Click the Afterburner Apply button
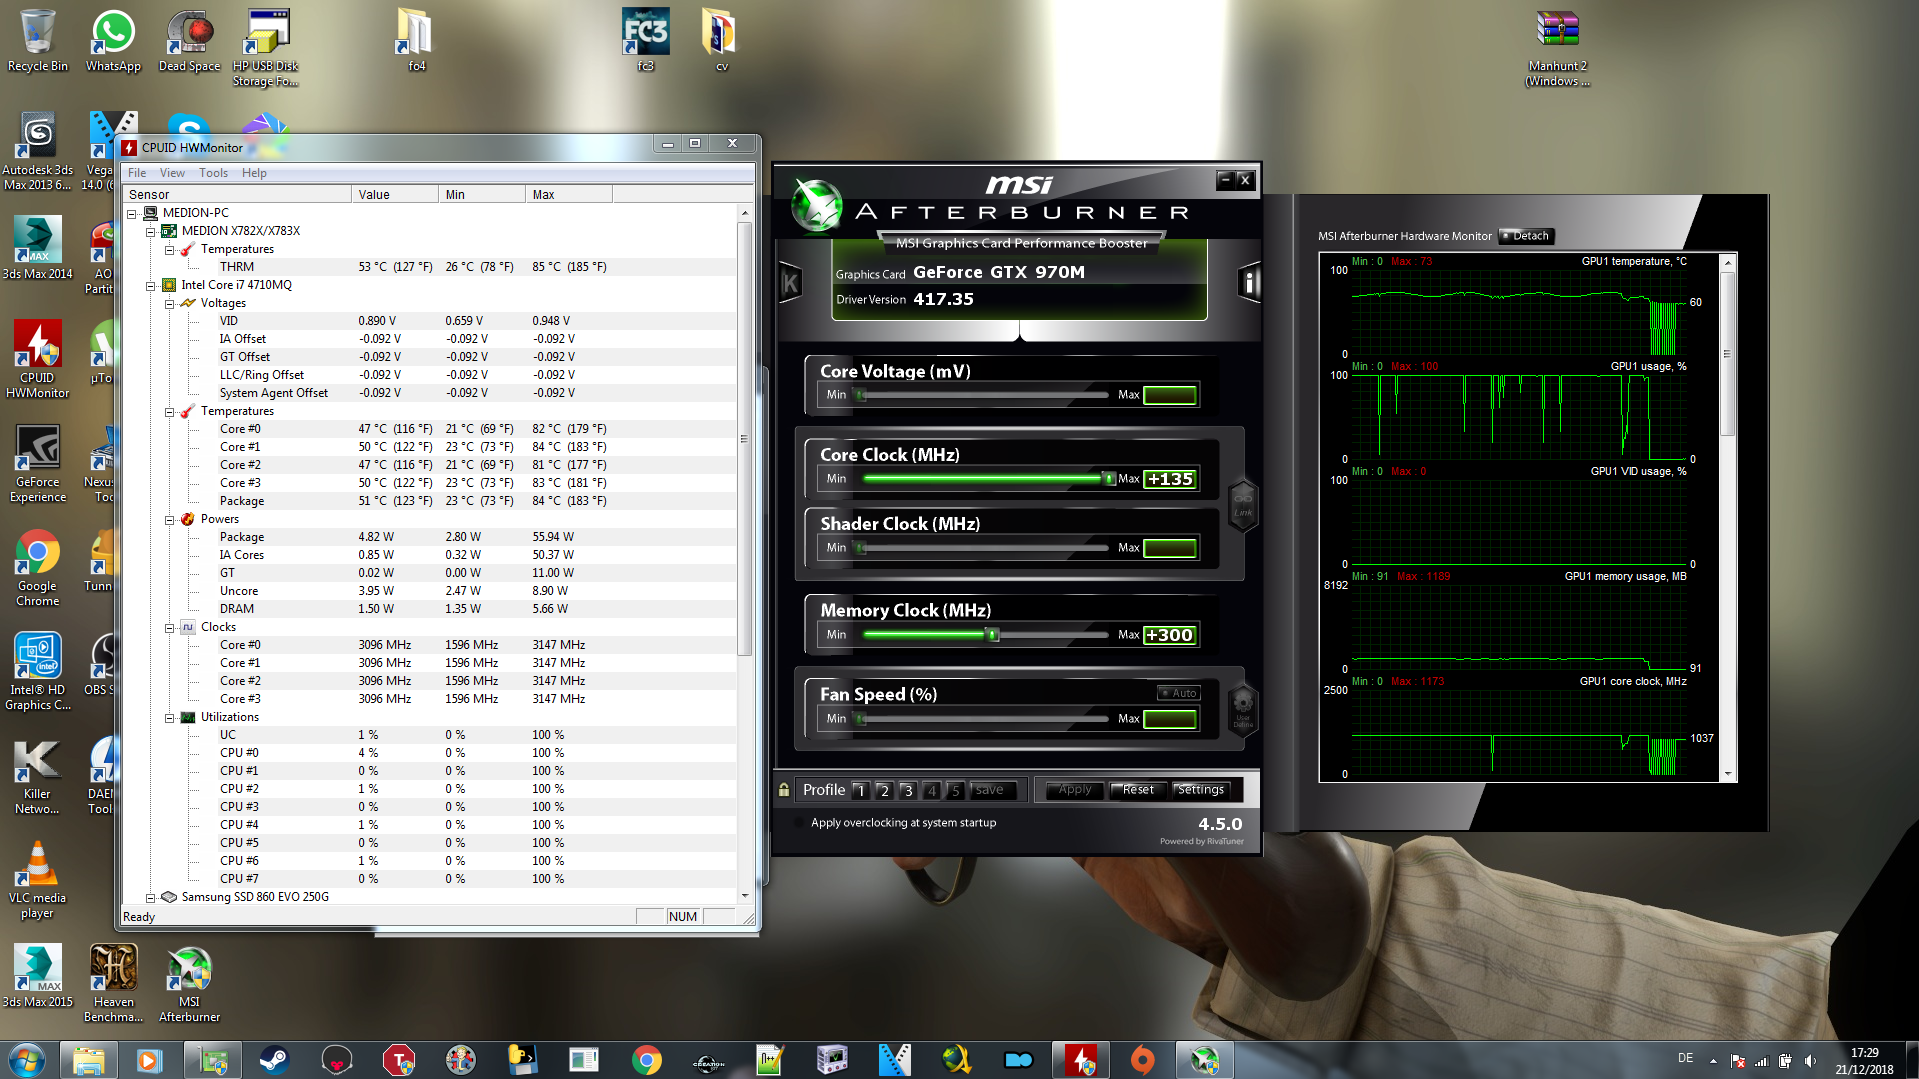This screenshot has width=1919, height=1079. coord(1075,790)
